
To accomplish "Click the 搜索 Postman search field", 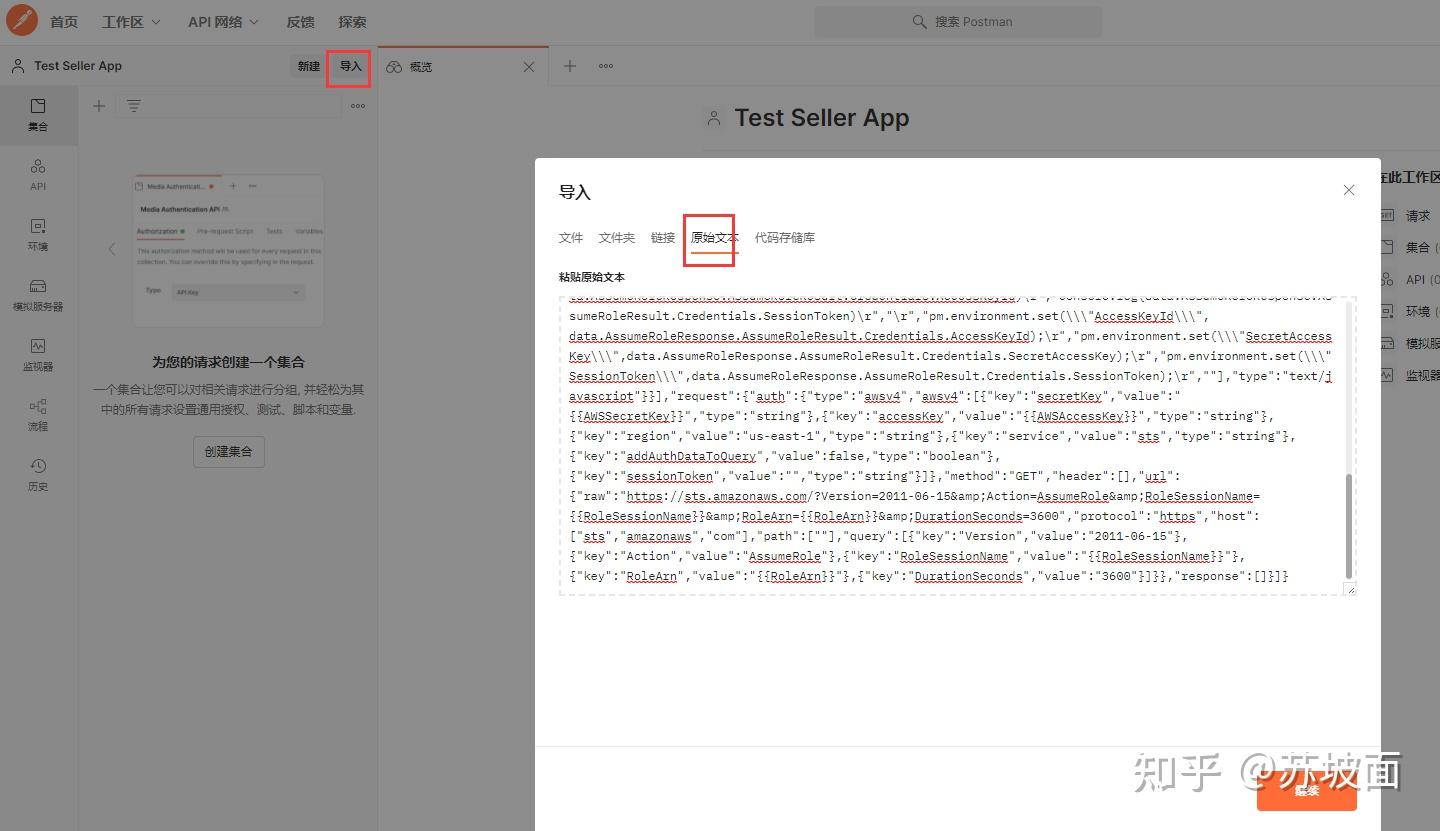I will [958, 21].
